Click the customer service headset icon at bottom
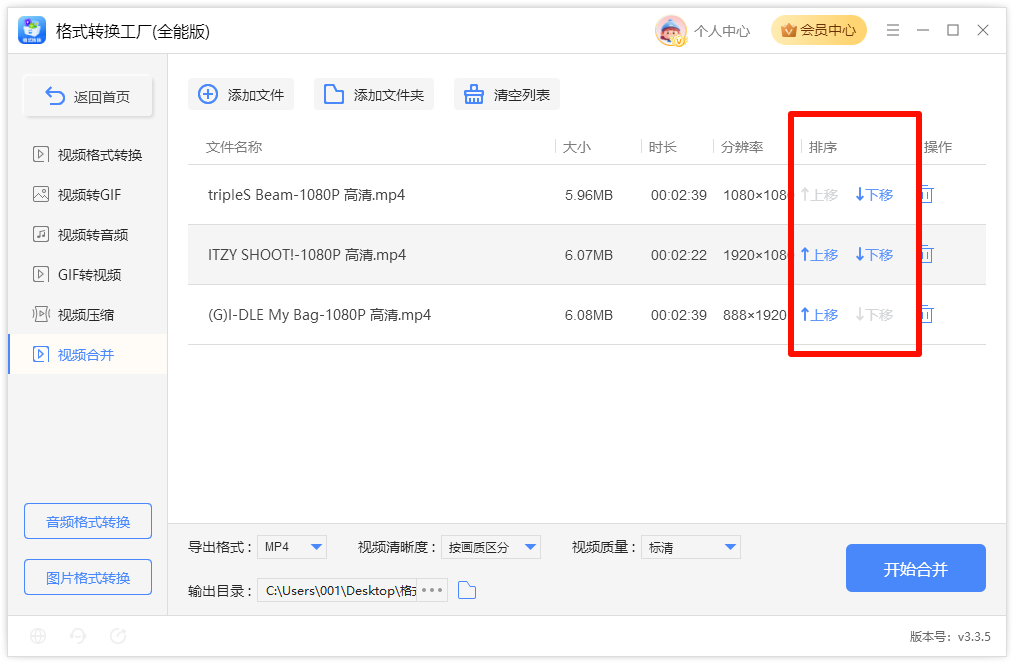Screen dimensions: 1014x664 pos(78,636)
